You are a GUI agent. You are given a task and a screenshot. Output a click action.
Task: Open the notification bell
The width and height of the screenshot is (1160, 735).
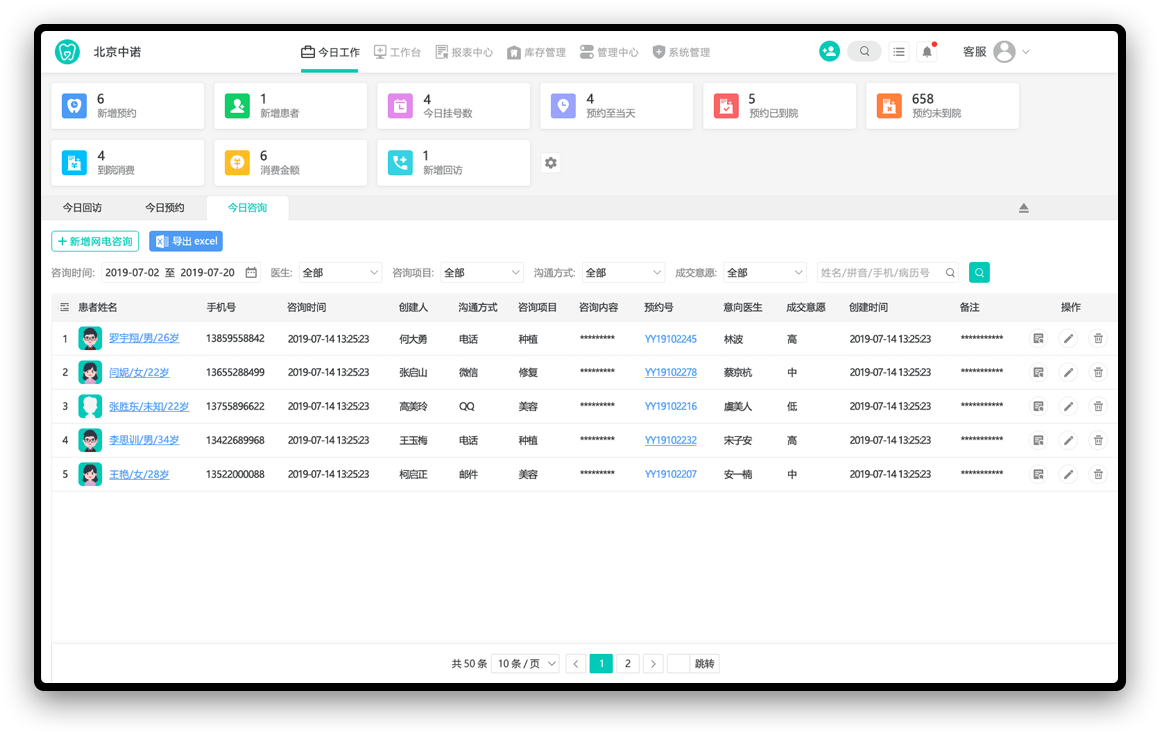click(x=927, y=52)
